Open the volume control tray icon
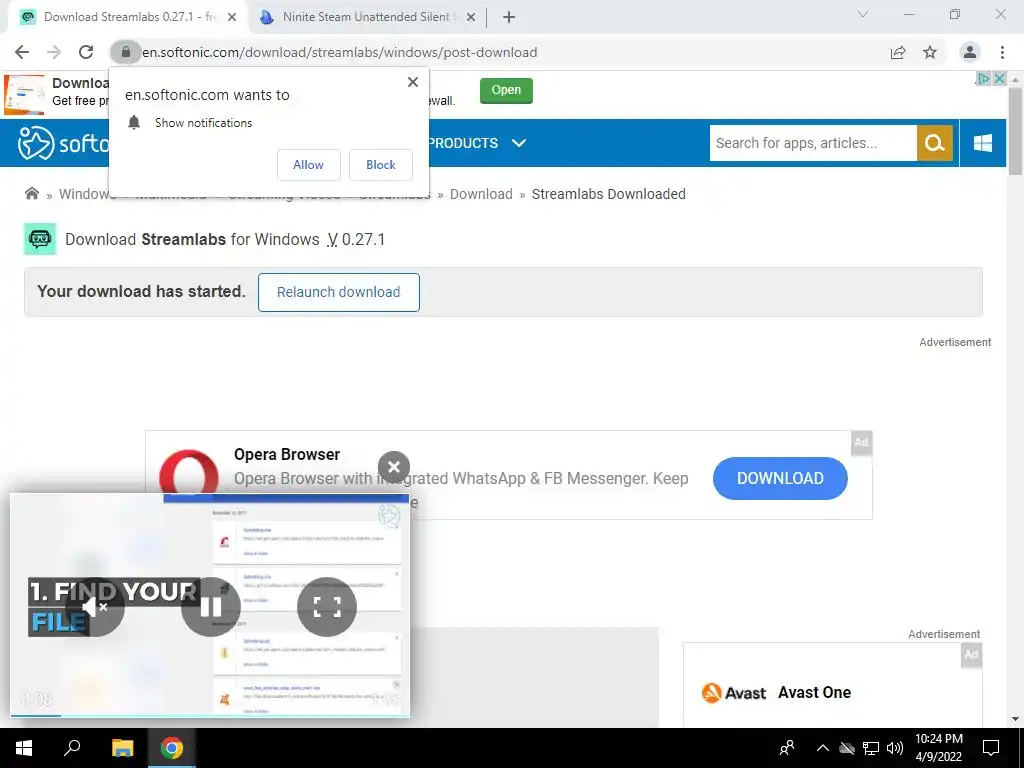The image size is (1024, 768). [x=895, y=748]
